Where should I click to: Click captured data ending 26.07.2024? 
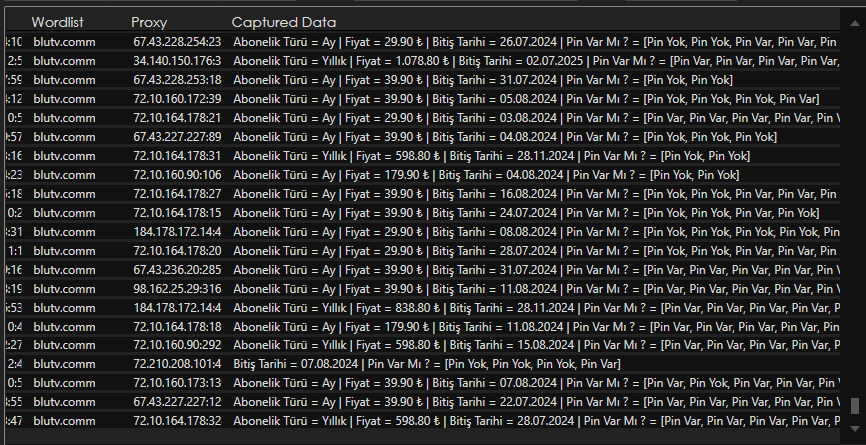click(x=536, y=42)
